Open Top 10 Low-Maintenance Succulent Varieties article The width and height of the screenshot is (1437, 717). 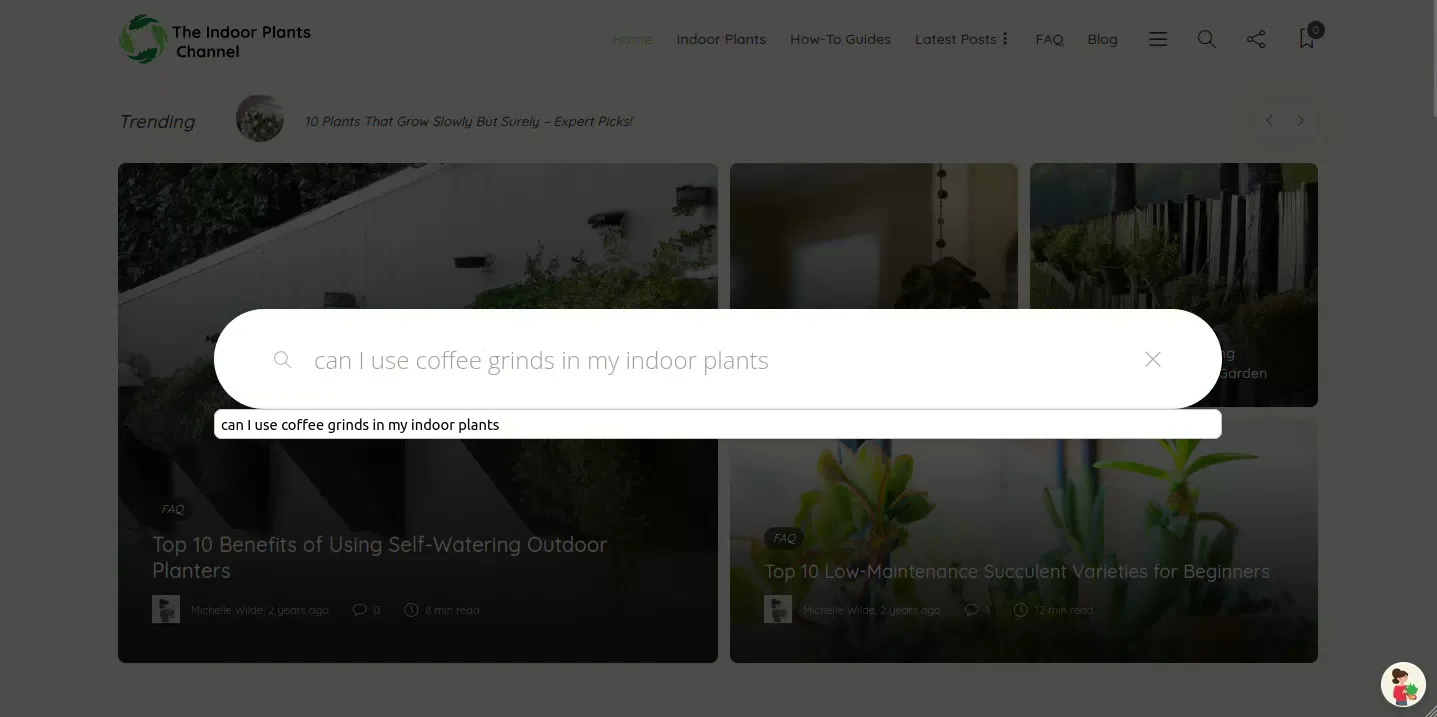pyautogui.click(x=1017, y=571)
